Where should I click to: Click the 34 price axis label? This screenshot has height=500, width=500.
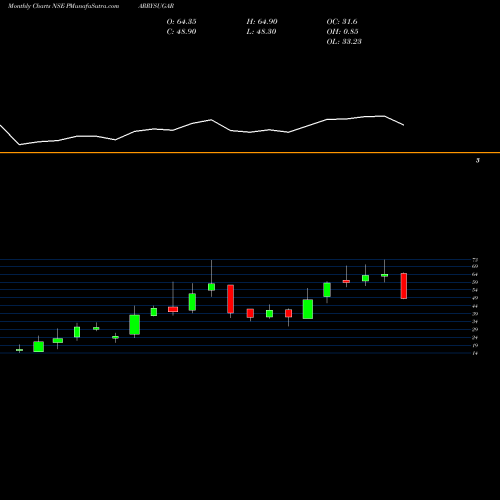(x=475, y=322)
